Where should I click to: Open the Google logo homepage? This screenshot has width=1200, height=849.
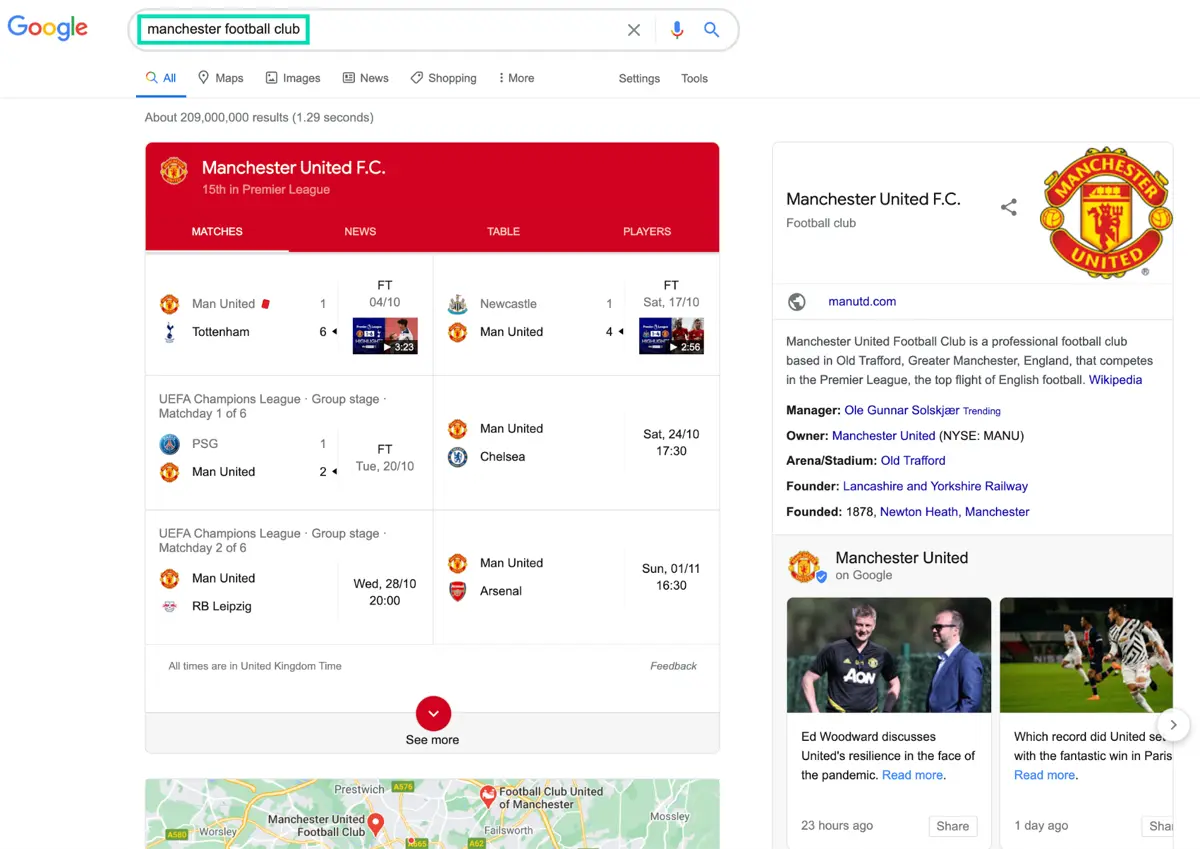pos(48,28)
